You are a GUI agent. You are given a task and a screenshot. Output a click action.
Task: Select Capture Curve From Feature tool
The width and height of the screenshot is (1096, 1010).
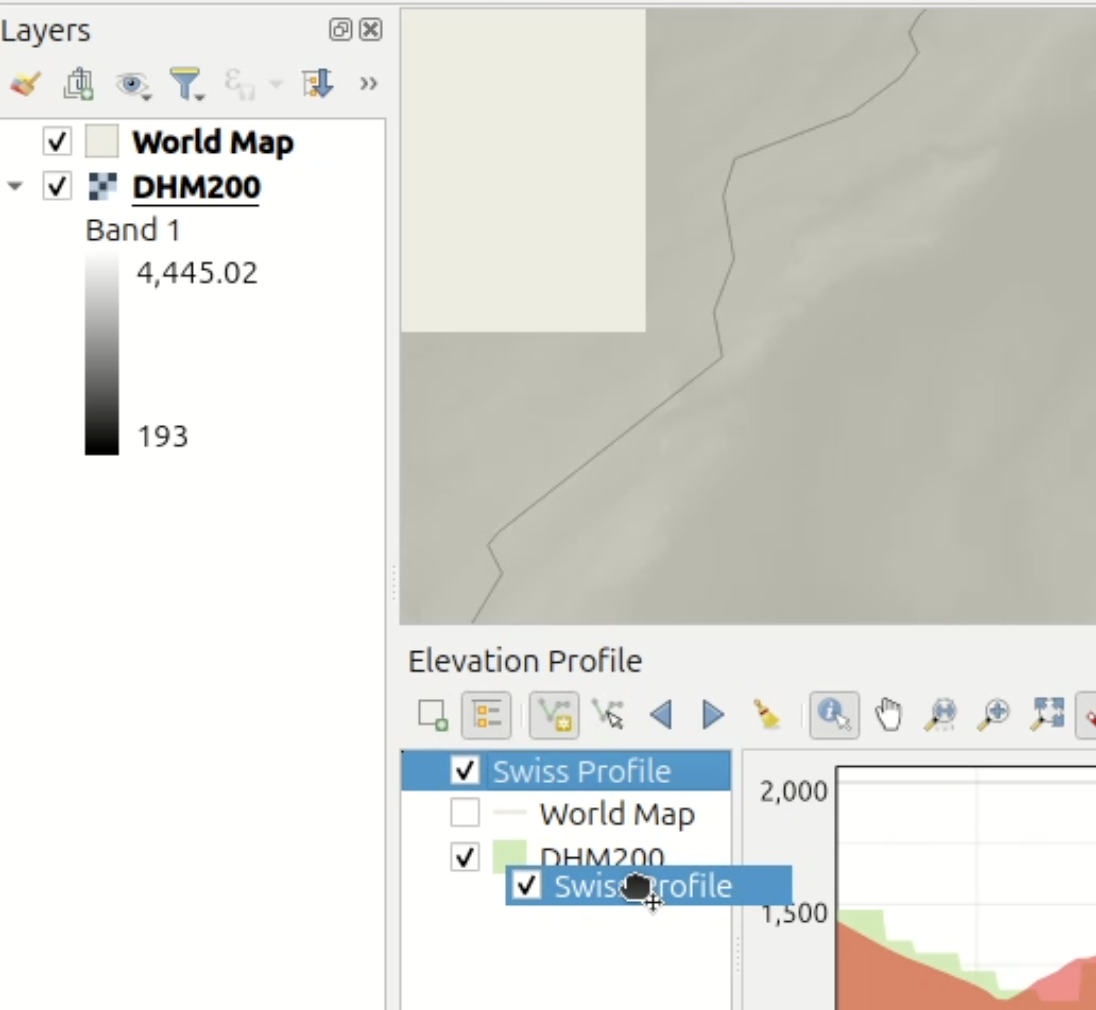pyautogui.click(x=607, y=715)
